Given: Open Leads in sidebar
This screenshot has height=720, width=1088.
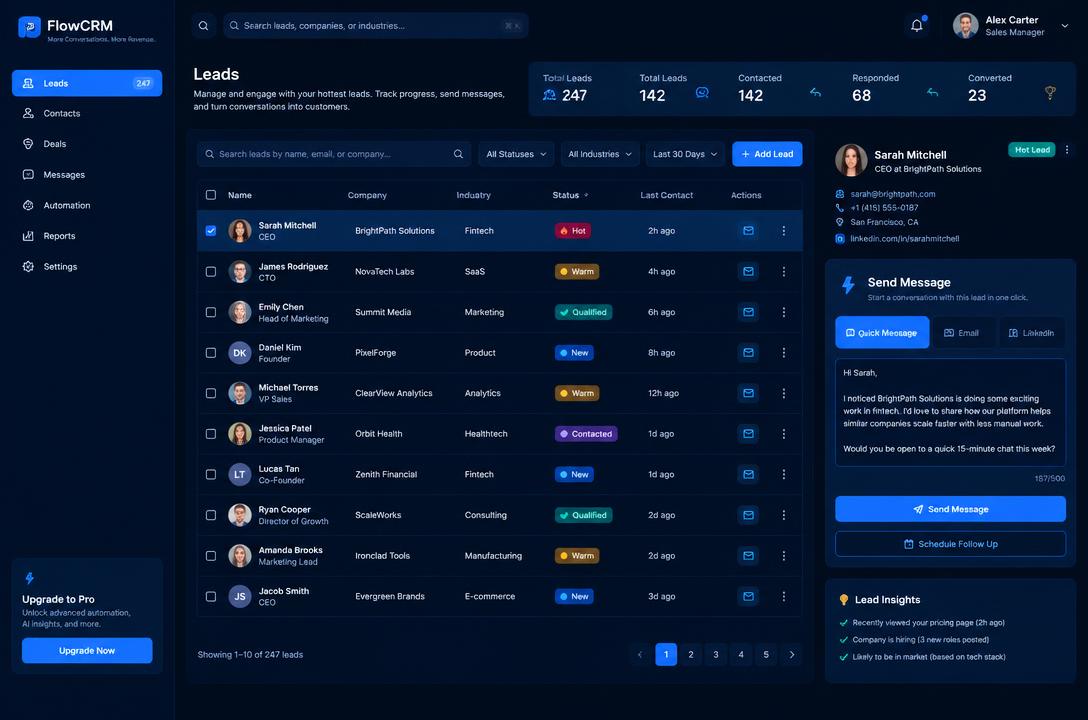Looking at the screenshot, I should point(87,83).
